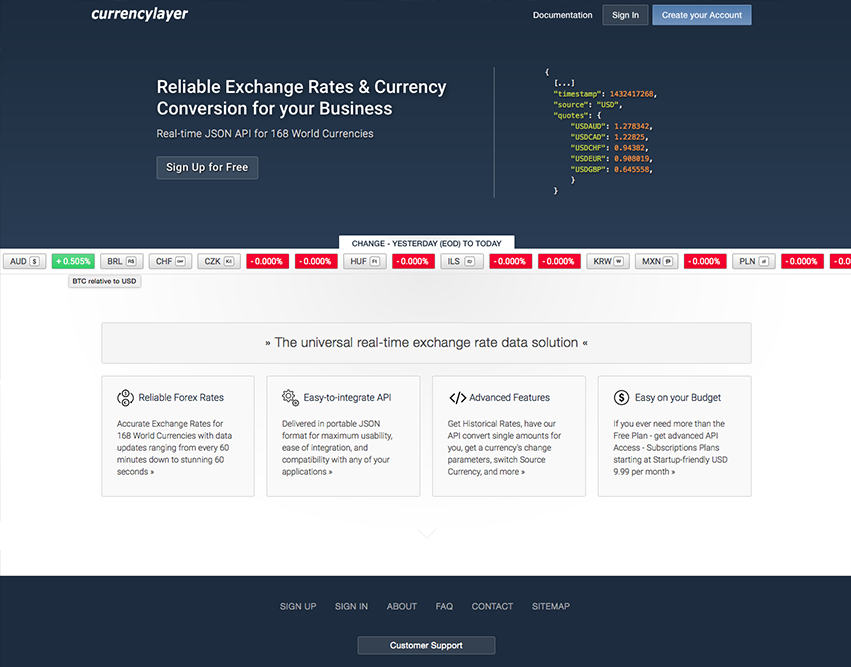Click the down chevron below the feature cards
This screenshot has width=851, height=667.
(427, 533)
